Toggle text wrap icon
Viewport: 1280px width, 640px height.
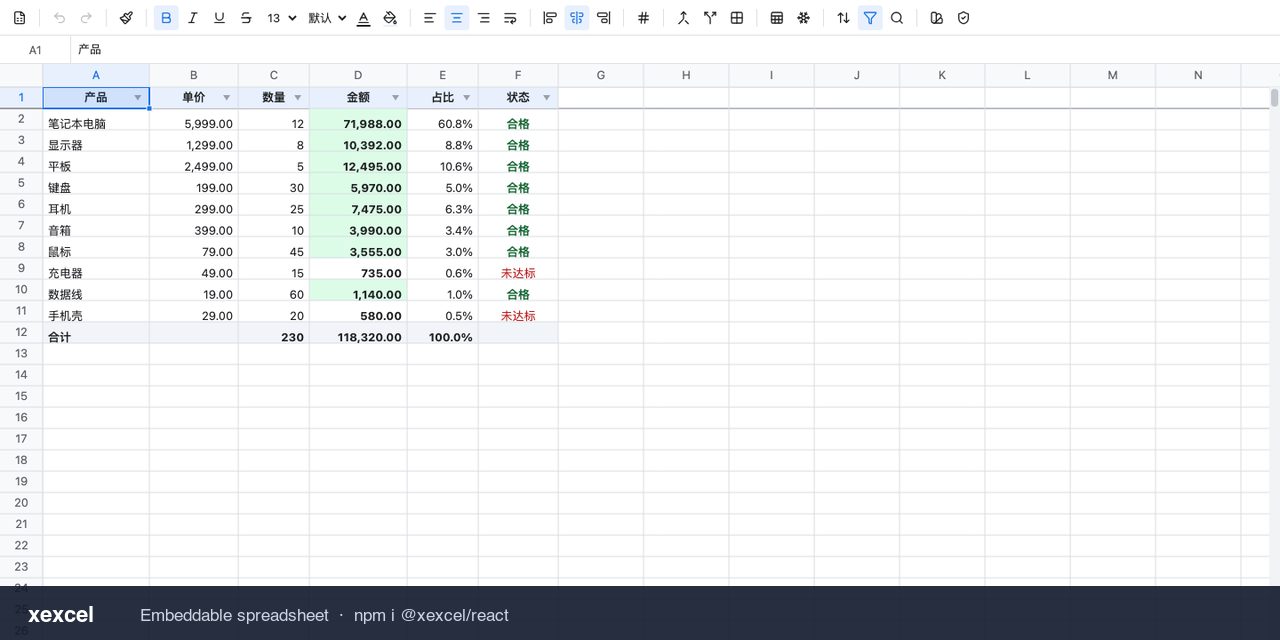[510, 18]
